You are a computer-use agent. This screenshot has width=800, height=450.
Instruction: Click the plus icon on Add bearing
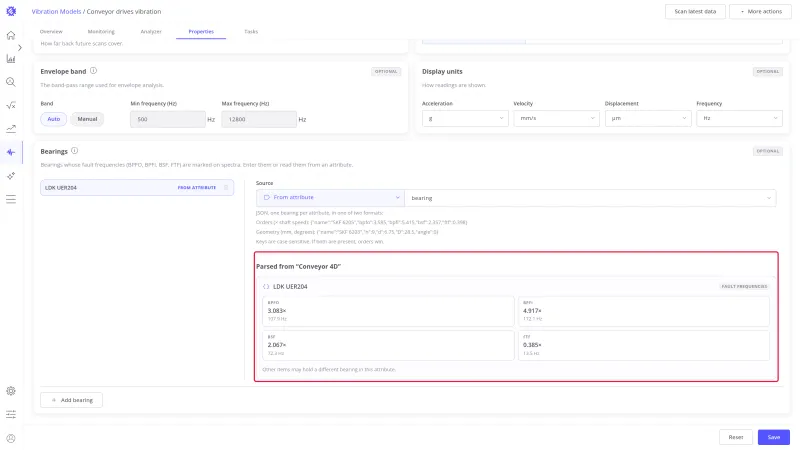(54, 400)
